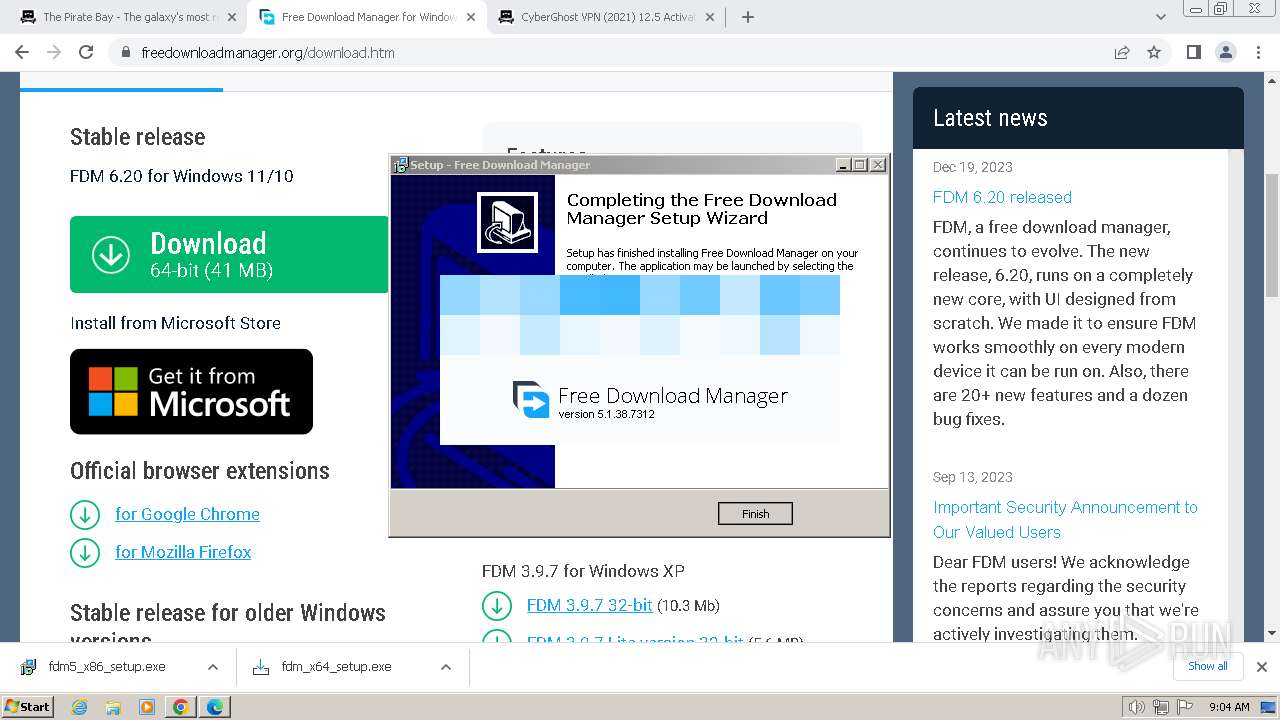Click the scrollbar up arrow
The image size is (1280, 720).
(1271, 80)
